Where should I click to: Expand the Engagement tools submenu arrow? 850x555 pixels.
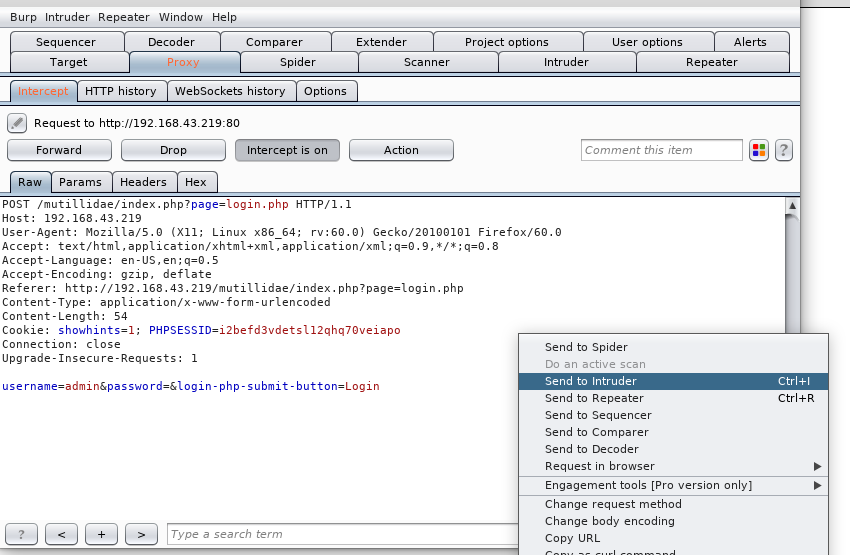(817, 485)
